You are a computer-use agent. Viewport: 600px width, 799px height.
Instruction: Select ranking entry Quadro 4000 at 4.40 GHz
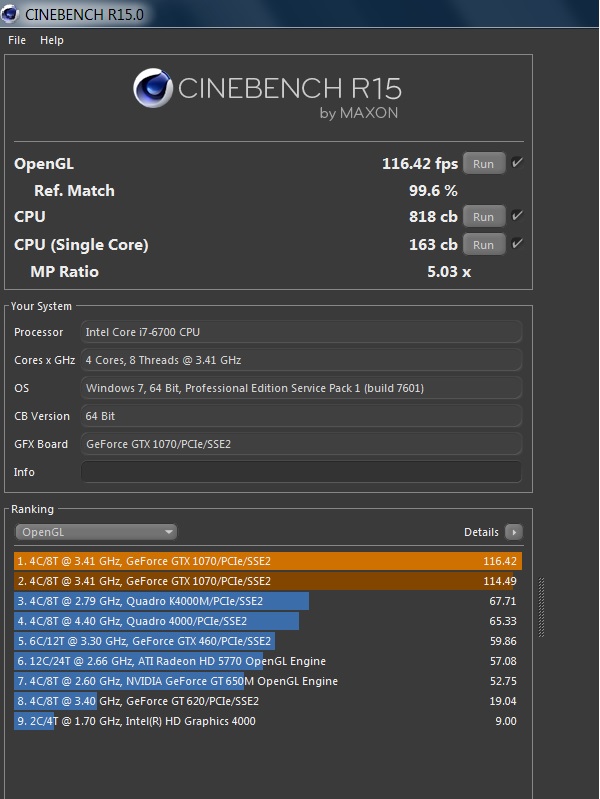tap(268, 621)
